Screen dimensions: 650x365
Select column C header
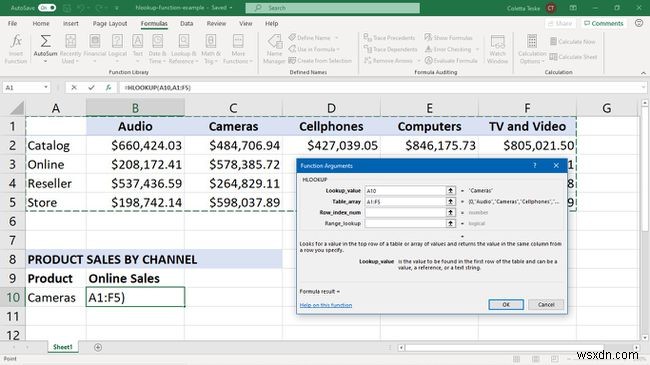coord(233,108)
